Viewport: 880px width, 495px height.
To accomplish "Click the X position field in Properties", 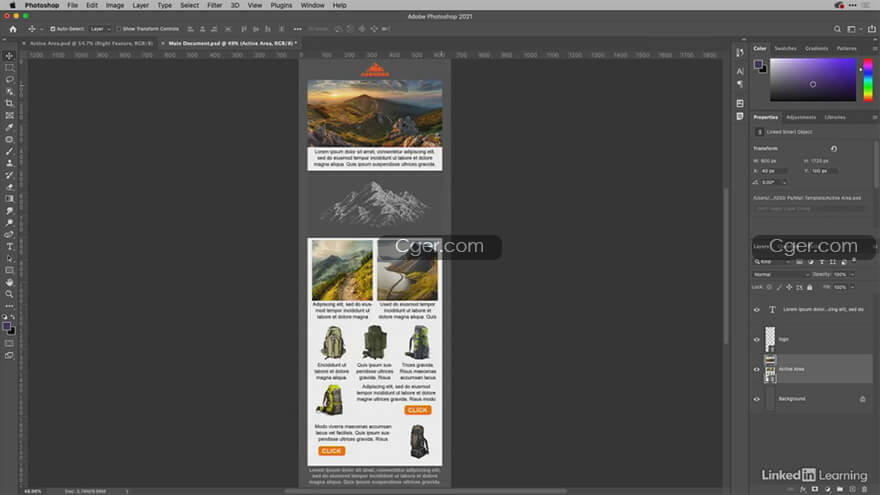I will tap(773, 171).
